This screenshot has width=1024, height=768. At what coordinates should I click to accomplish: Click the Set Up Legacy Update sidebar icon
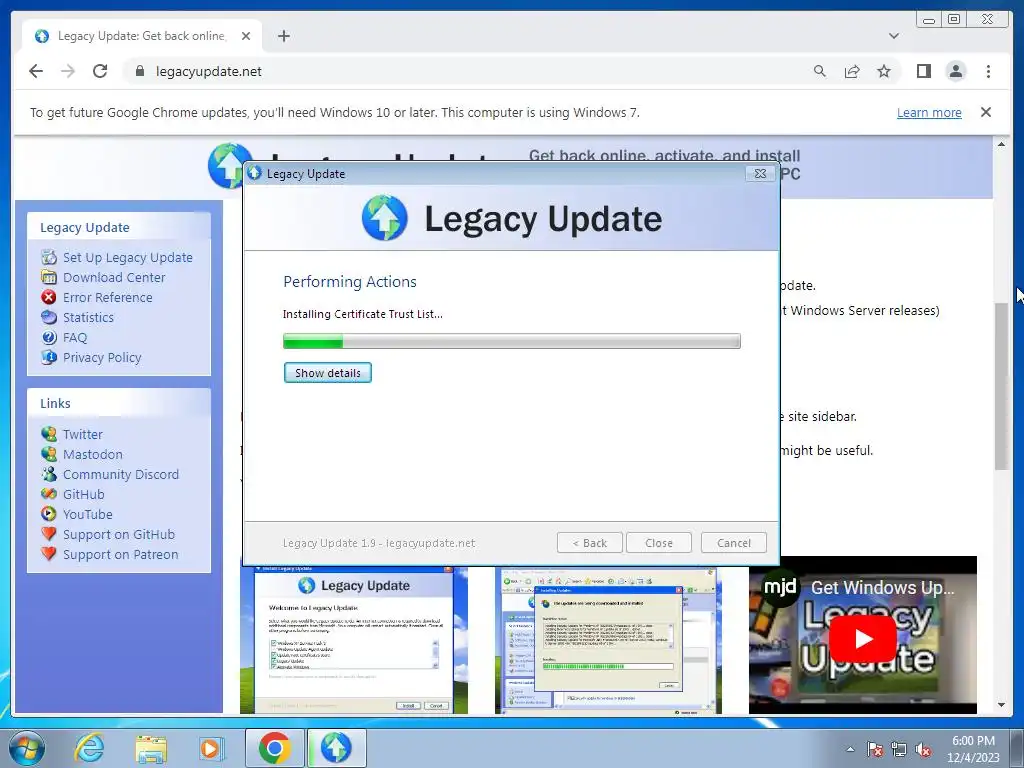coord(49,257)
